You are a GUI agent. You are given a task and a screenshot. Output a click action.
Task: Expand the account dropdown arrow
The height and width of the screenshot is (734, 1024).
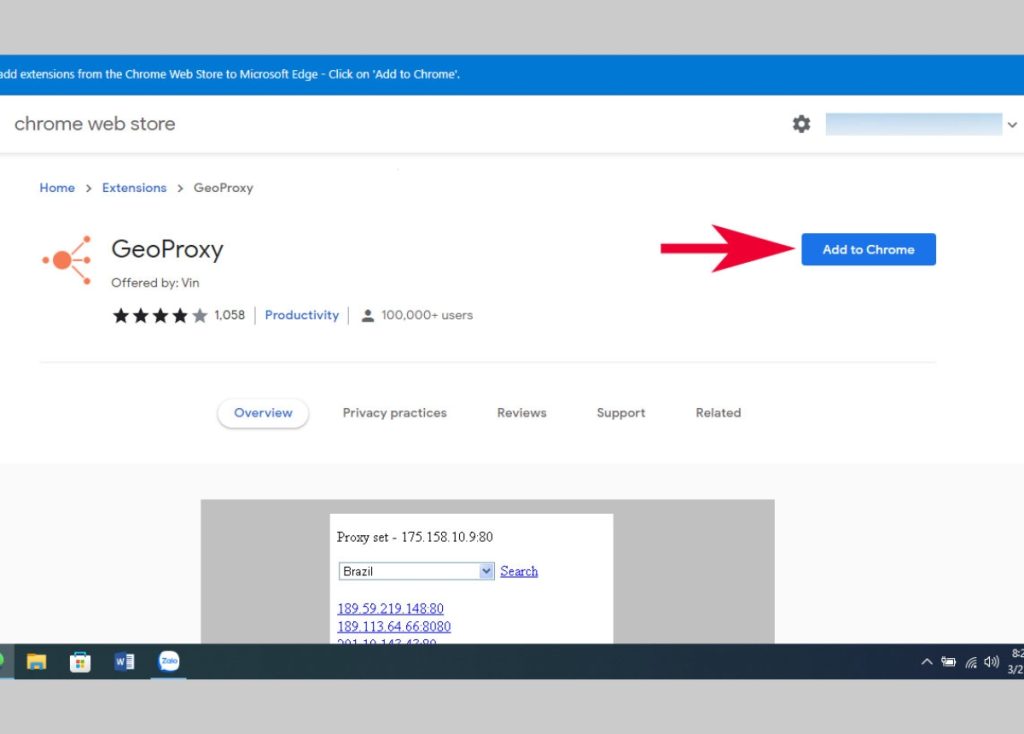tap(1012, 124)
